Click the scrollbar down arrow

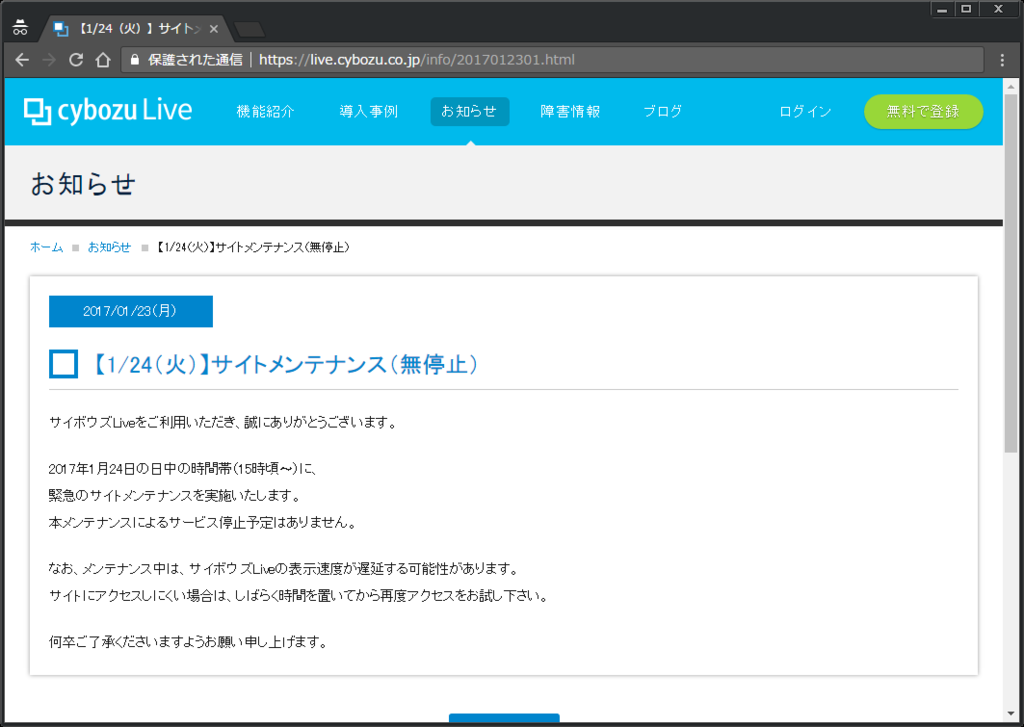1011,714
